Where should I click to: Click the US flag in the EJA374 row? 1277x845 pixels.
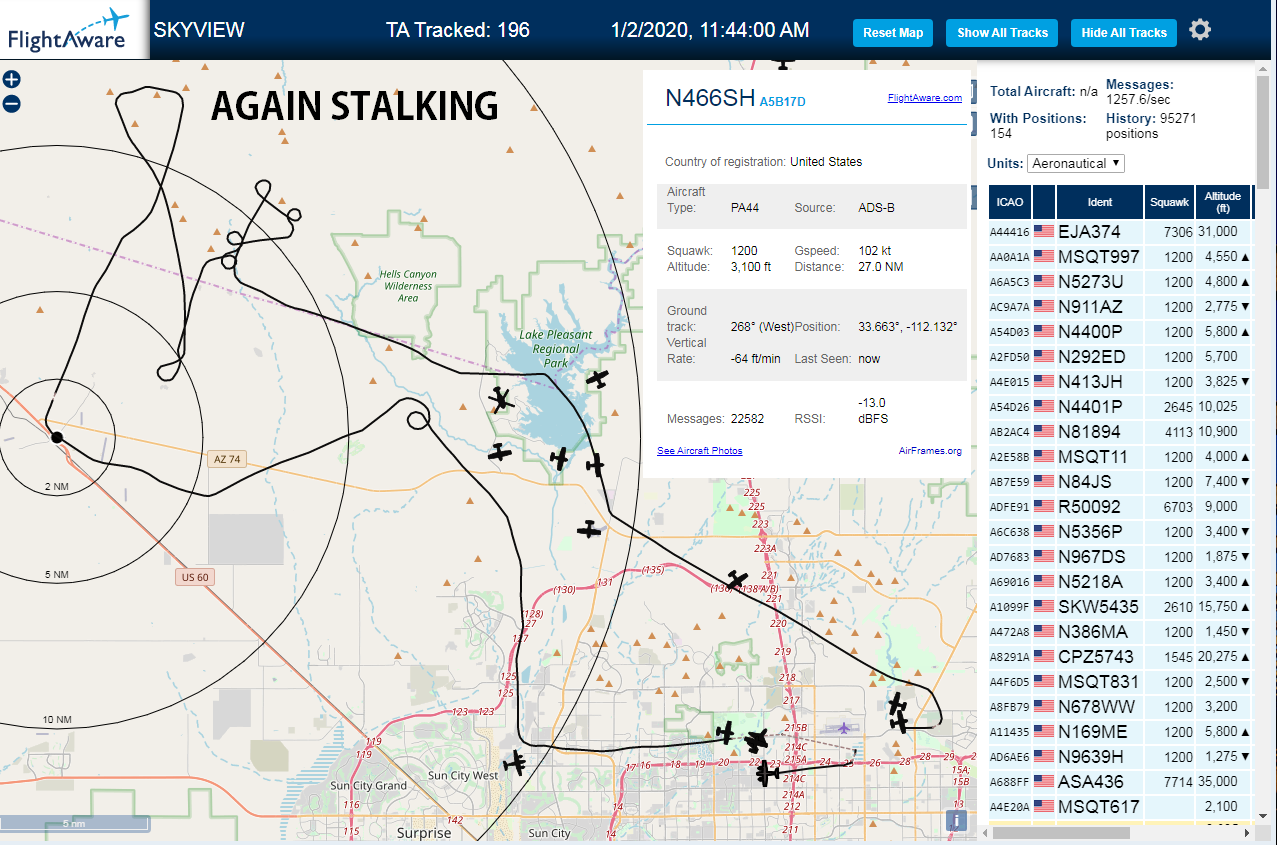[x=1044, y=231]
